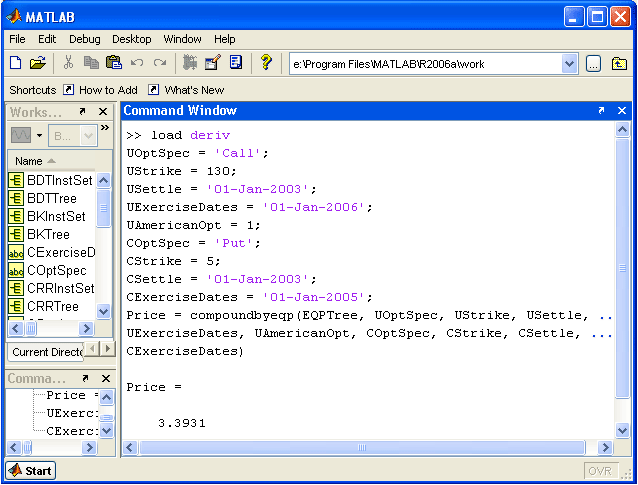Image resolution: width=638 pixels, height=485 pixels.
Task: Click the Shortcuts label
Action: pyautogui.click(x=33, y=90)
